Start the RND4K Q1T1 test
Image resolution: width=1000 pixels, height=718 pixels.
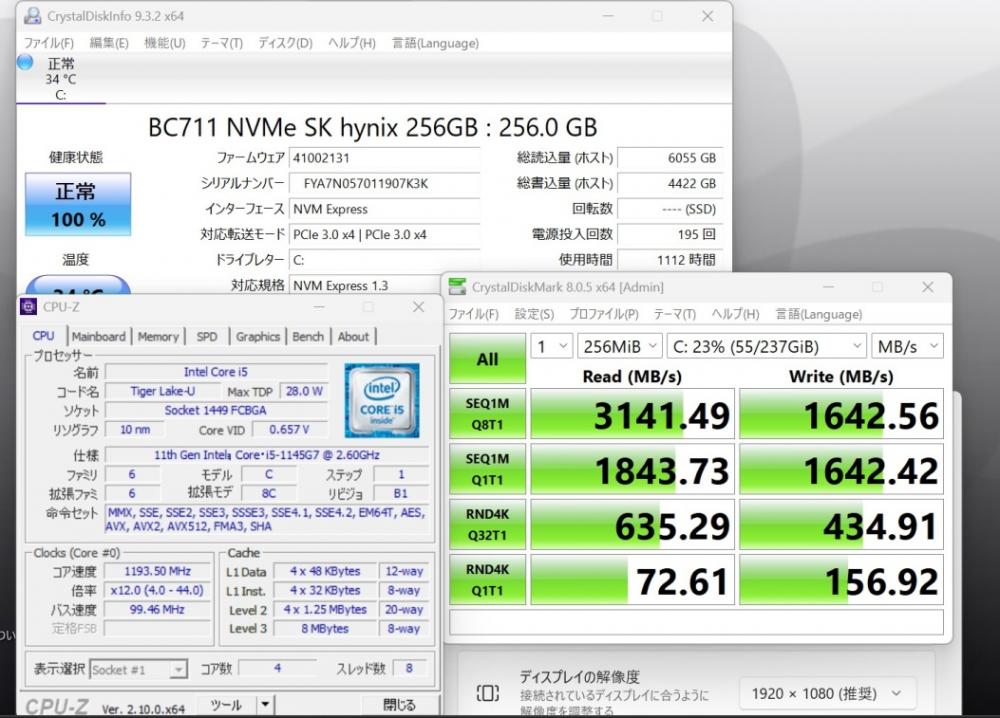(x=487, y=580)
